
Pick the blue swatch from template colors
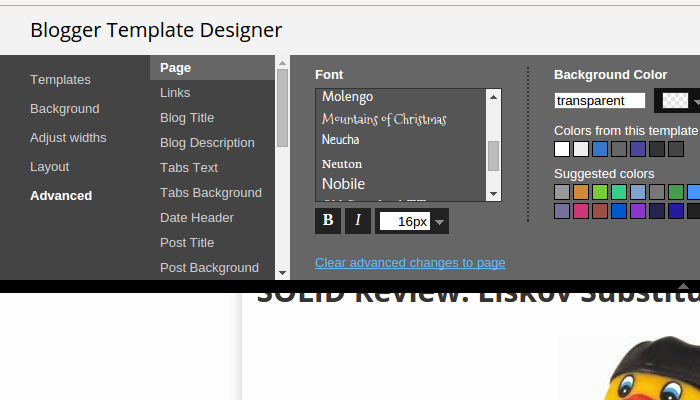[x=600, y=149]
